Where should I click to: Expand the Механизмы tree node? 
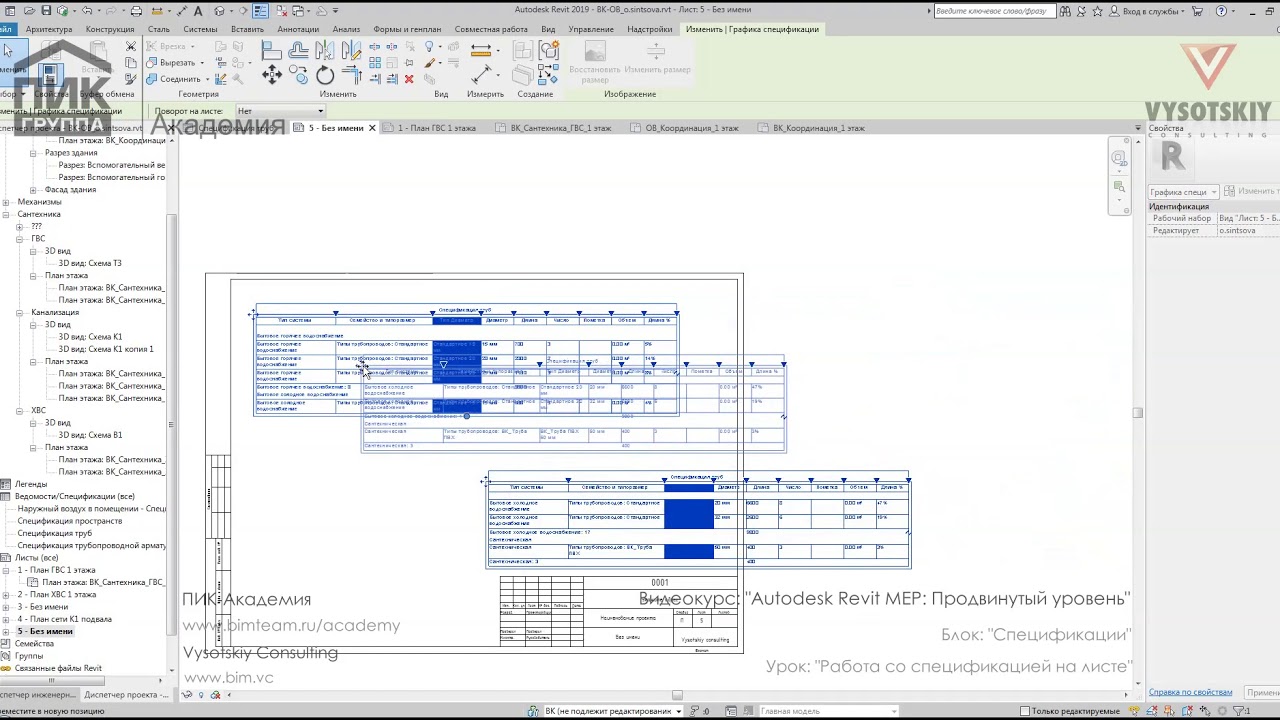tap(7, 202)
